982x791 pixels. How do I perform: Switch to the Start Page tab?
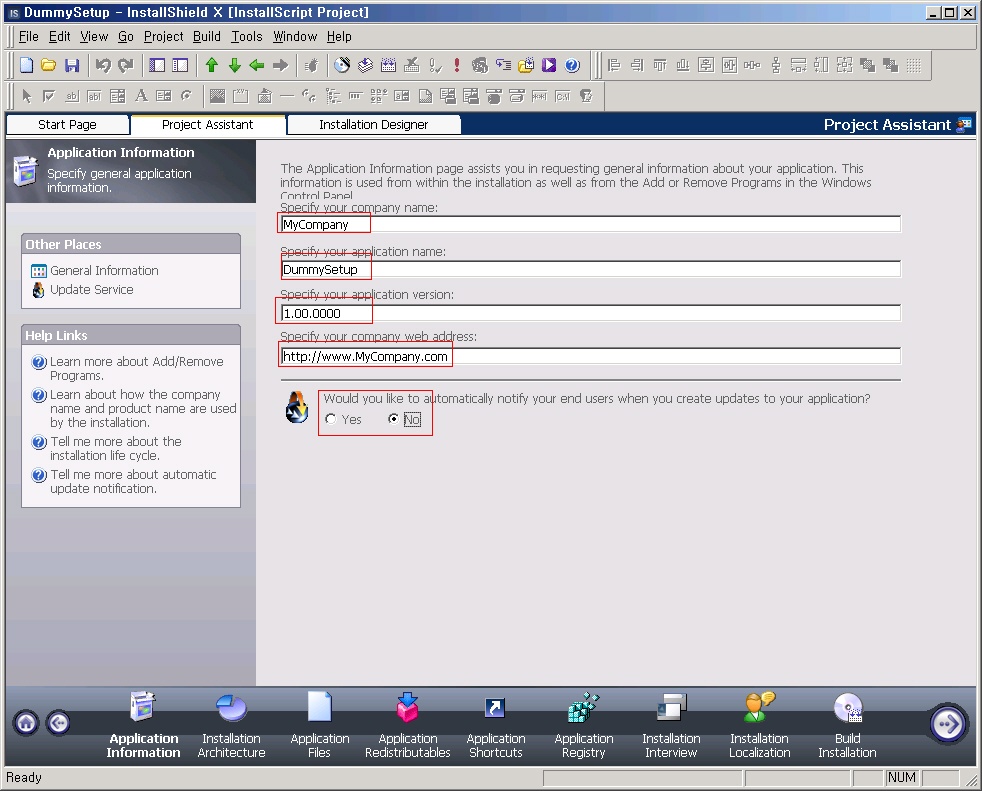click(x=68, y=125)
